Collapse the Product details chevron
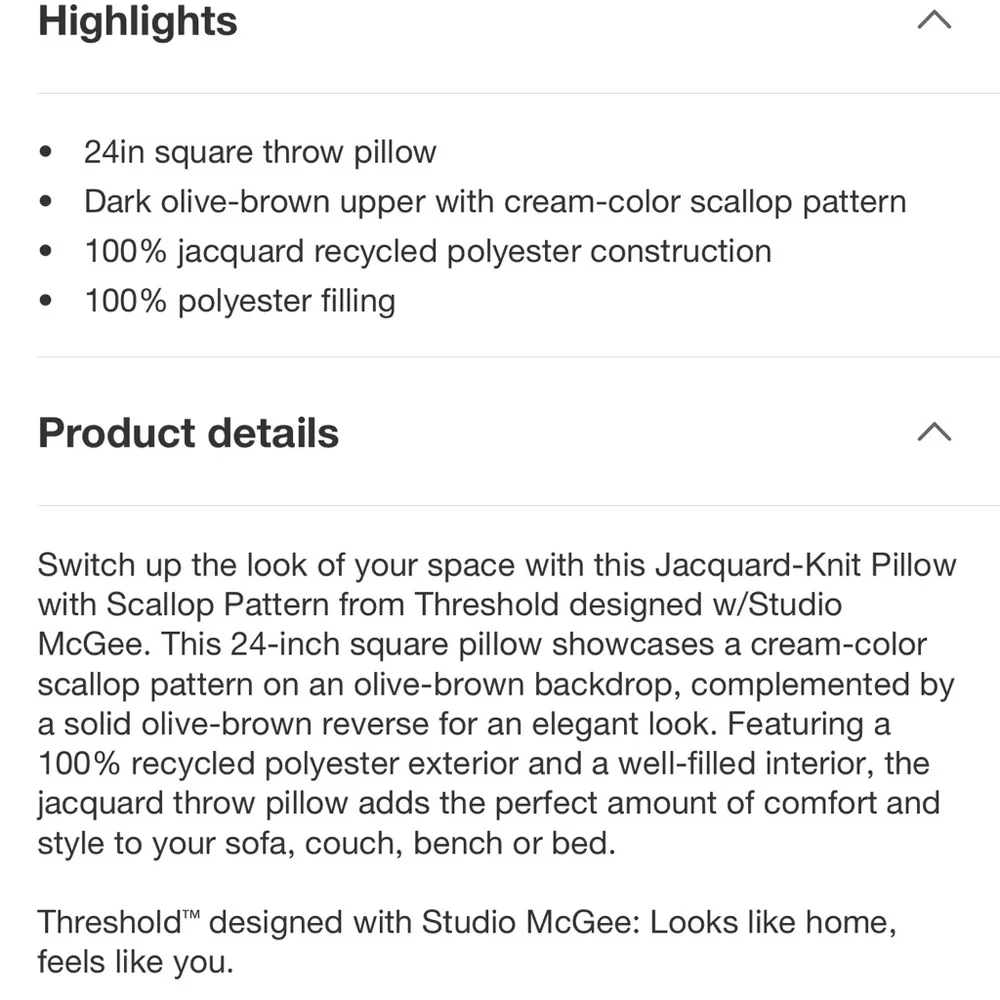This screenshot has height=1000, width=1000. [934, 432]
